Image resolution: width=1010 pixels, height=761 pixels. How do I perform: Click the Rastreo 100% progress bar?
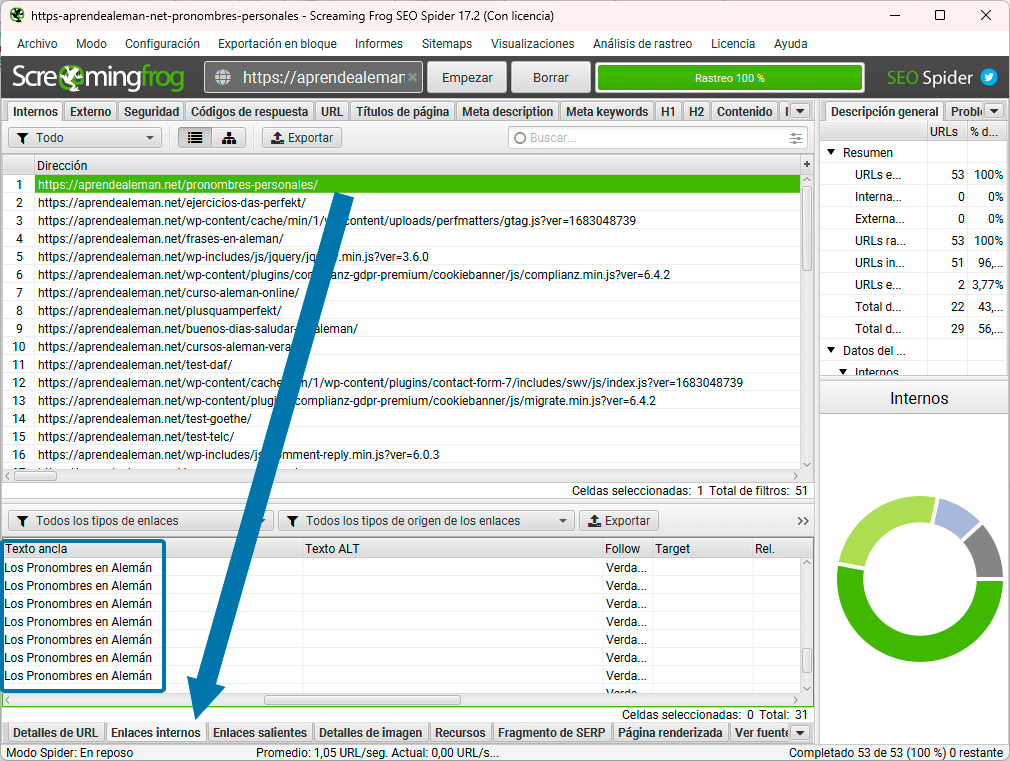[x=729, y=78]
